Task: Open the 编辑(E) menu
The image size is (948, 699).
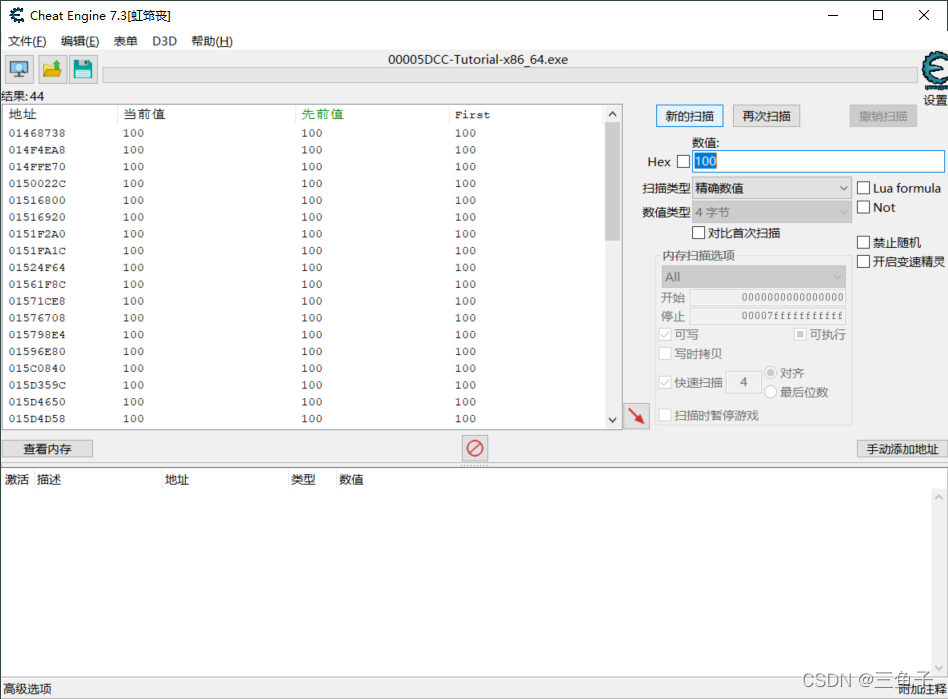Action: 80,41
